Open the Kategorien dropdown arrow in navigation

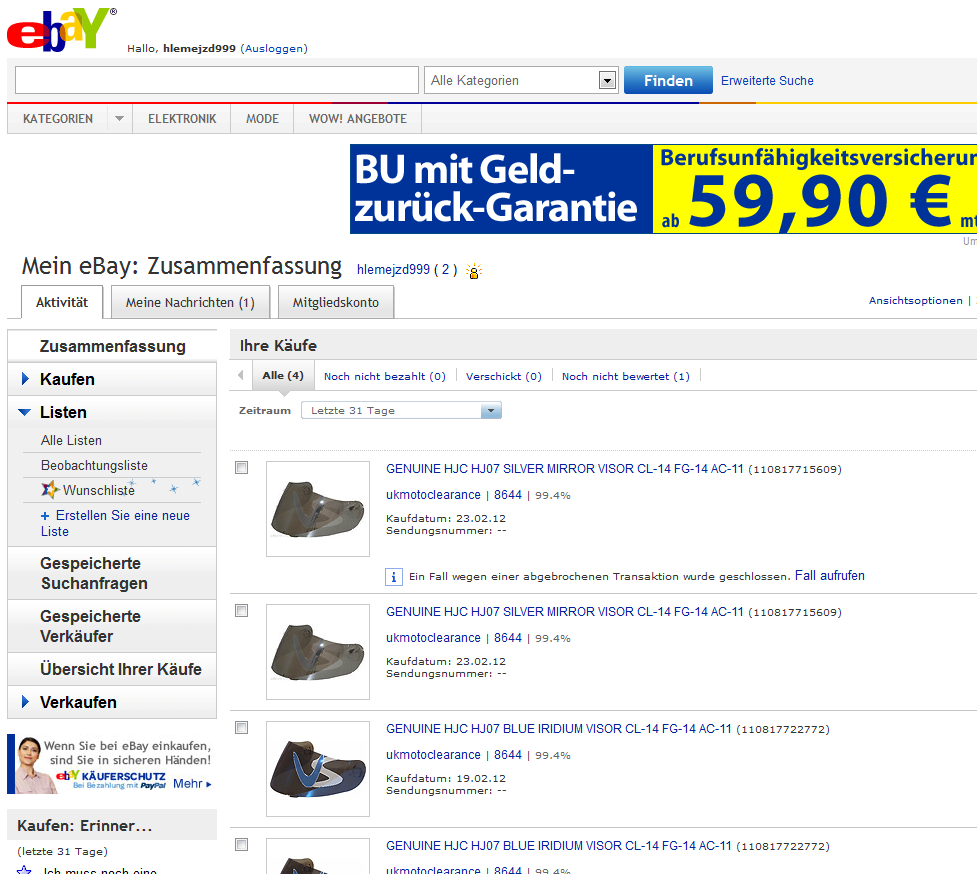click(x=119, y=118)
